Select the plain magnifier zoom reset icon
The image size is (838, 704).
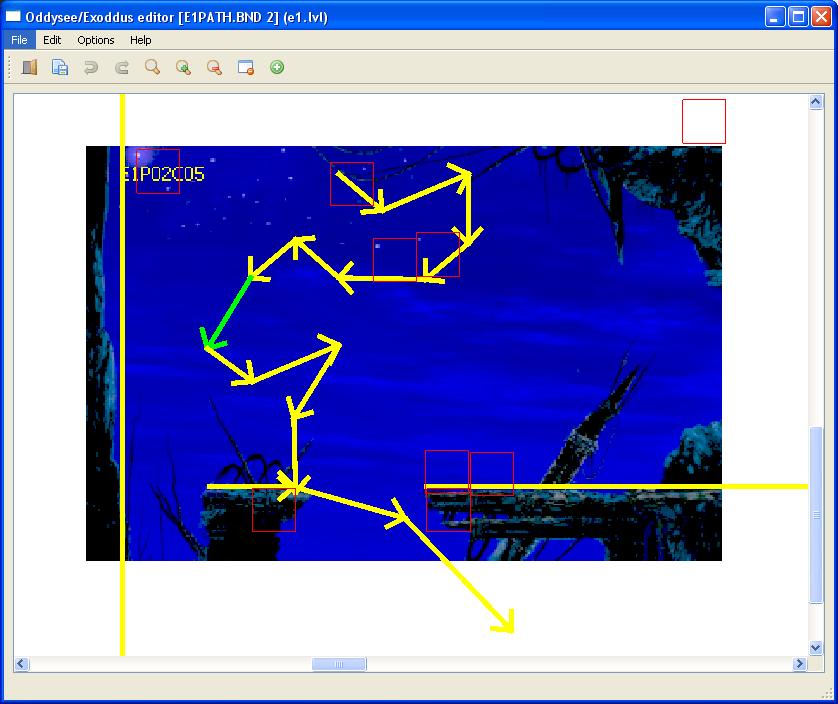(x=153, y=67)
